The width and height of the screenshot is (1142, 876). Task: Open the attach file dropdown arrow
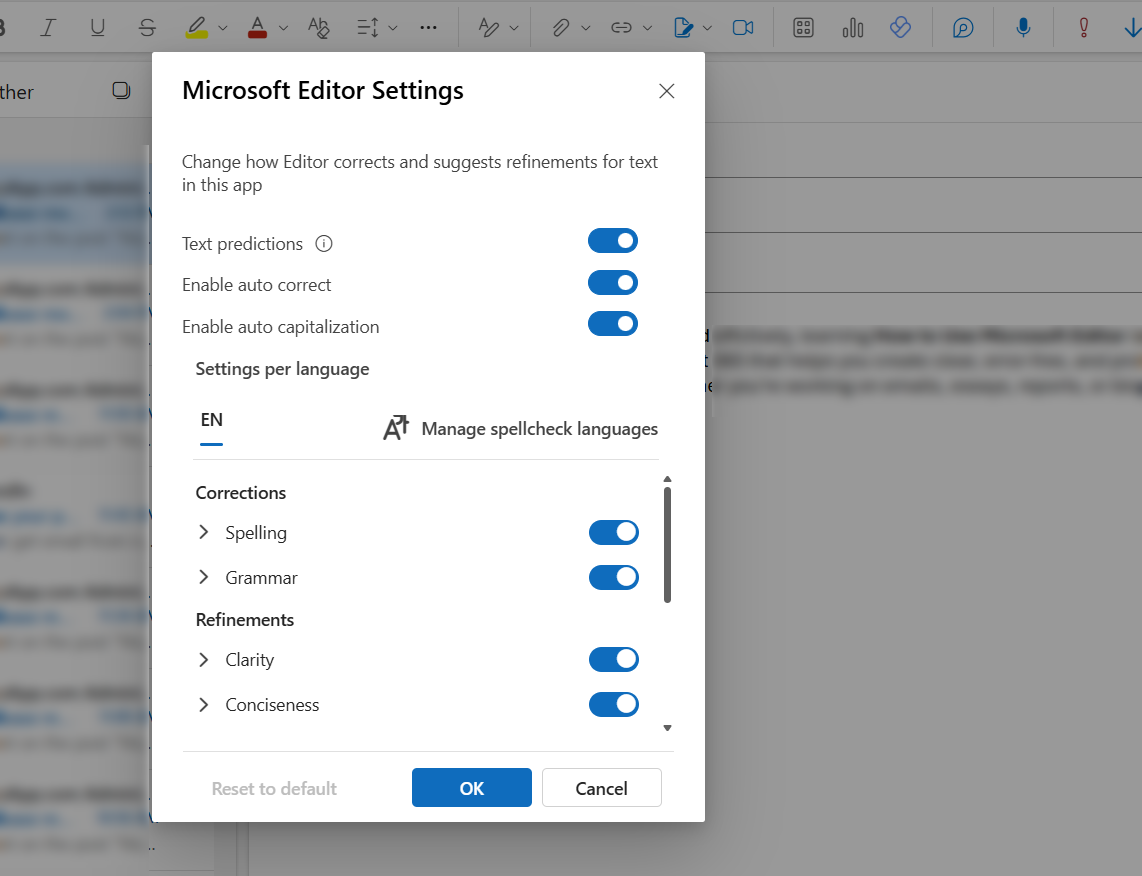coord(586,28)
